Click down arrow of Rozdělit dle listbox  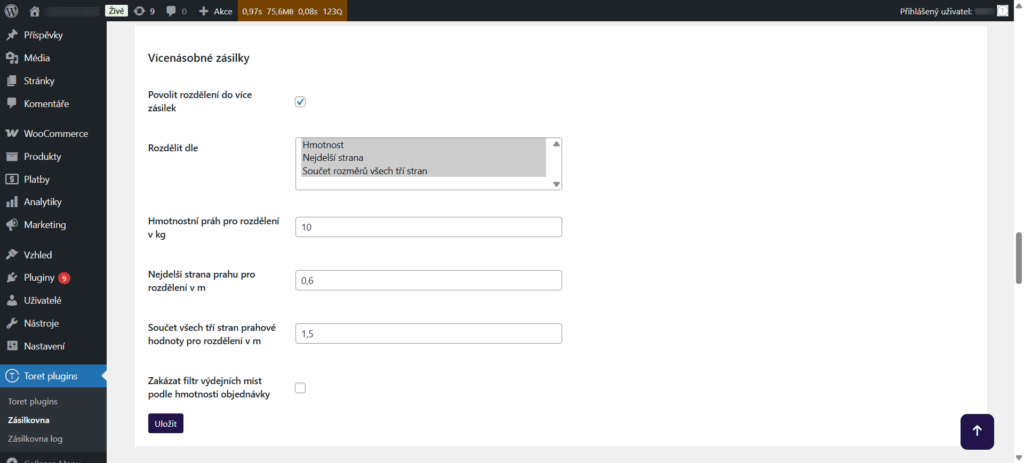pos(556,185)
